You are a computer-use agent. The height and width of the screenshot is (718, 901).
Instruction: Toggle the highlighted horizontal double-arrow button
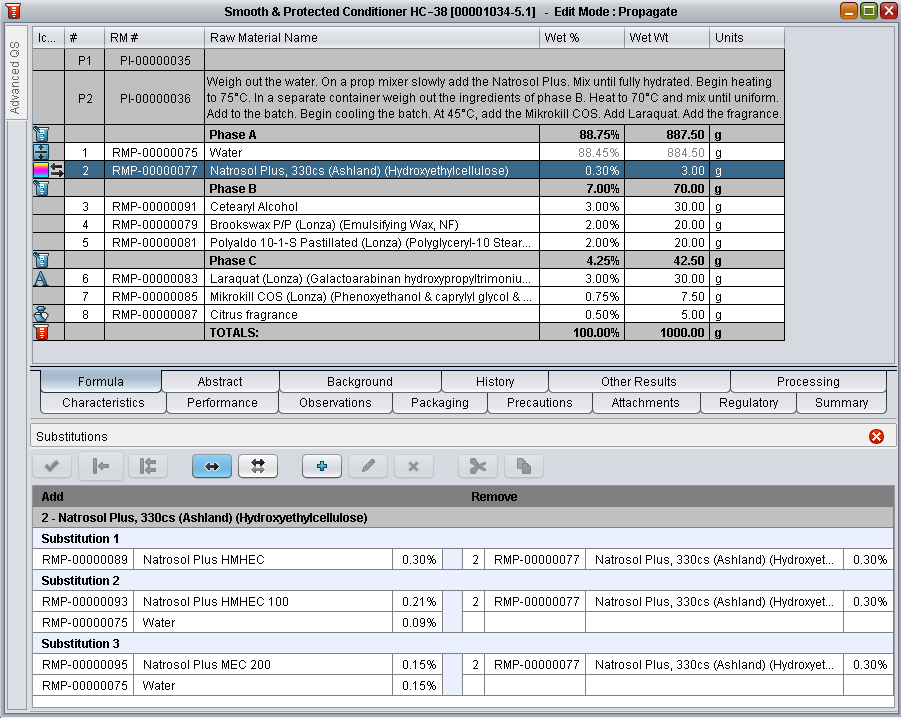[211, 466]
